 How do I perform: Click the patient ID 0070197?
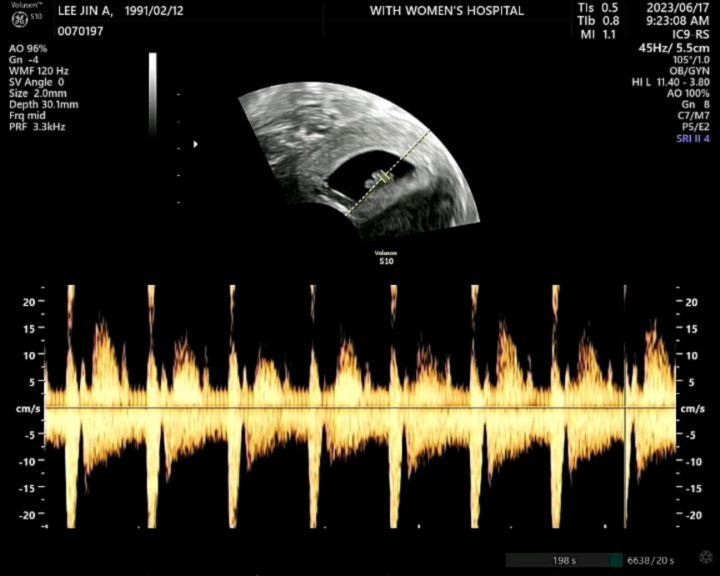click(80, 31)
